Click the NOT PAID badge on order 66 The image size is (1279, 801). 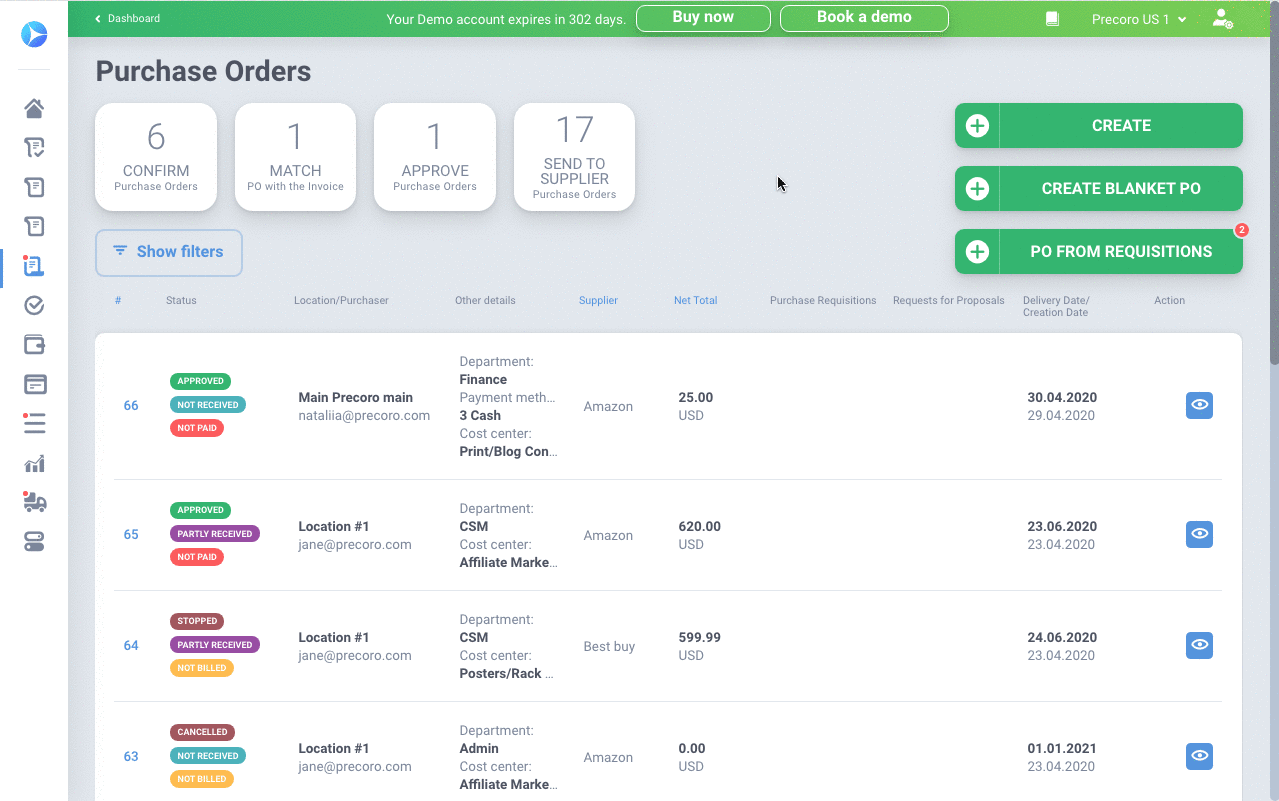point(197,428)
